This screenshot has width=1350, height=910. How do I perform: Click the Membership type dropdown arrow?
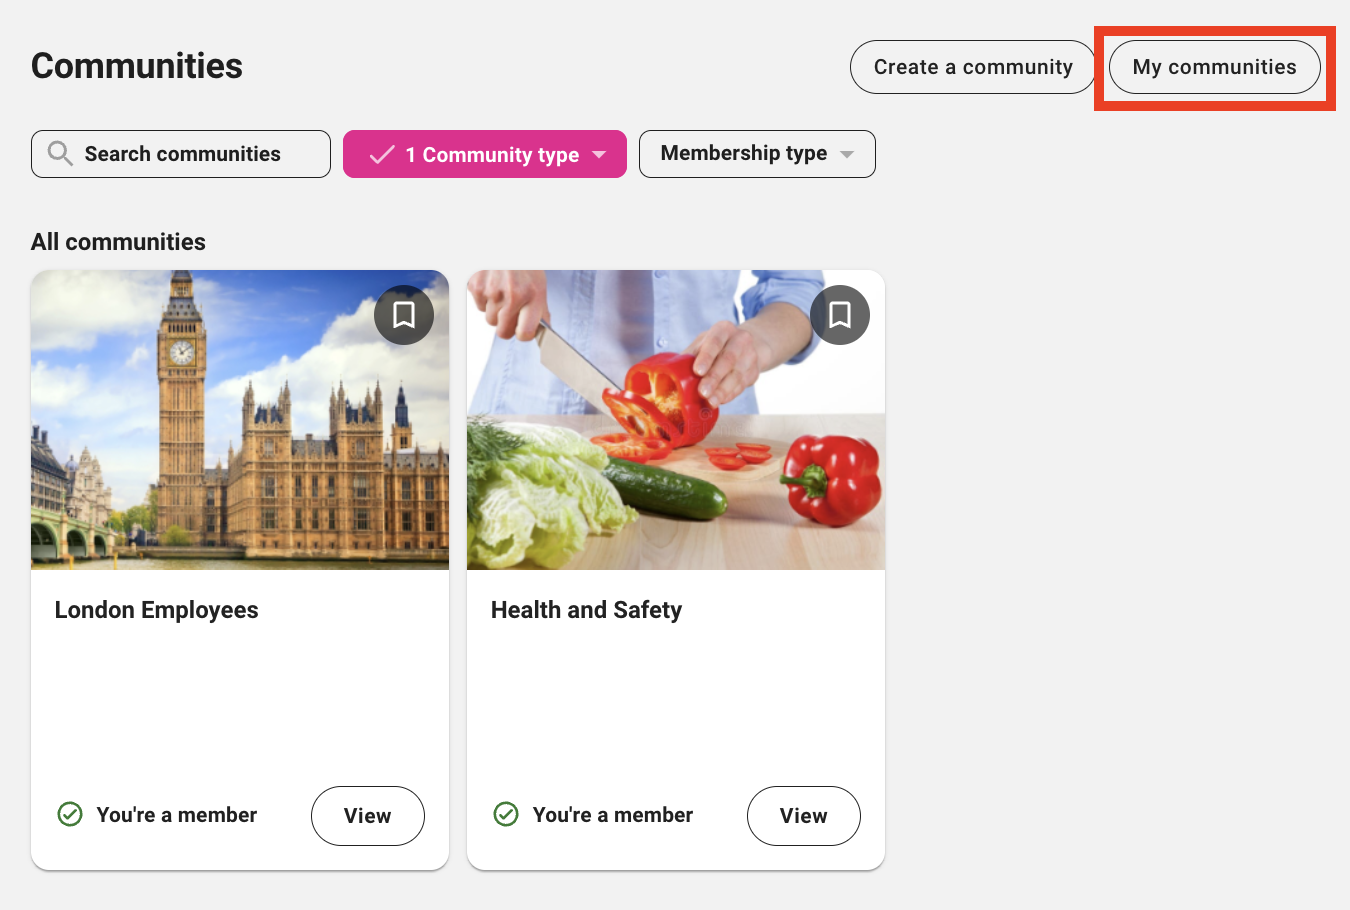coord(847,155)
